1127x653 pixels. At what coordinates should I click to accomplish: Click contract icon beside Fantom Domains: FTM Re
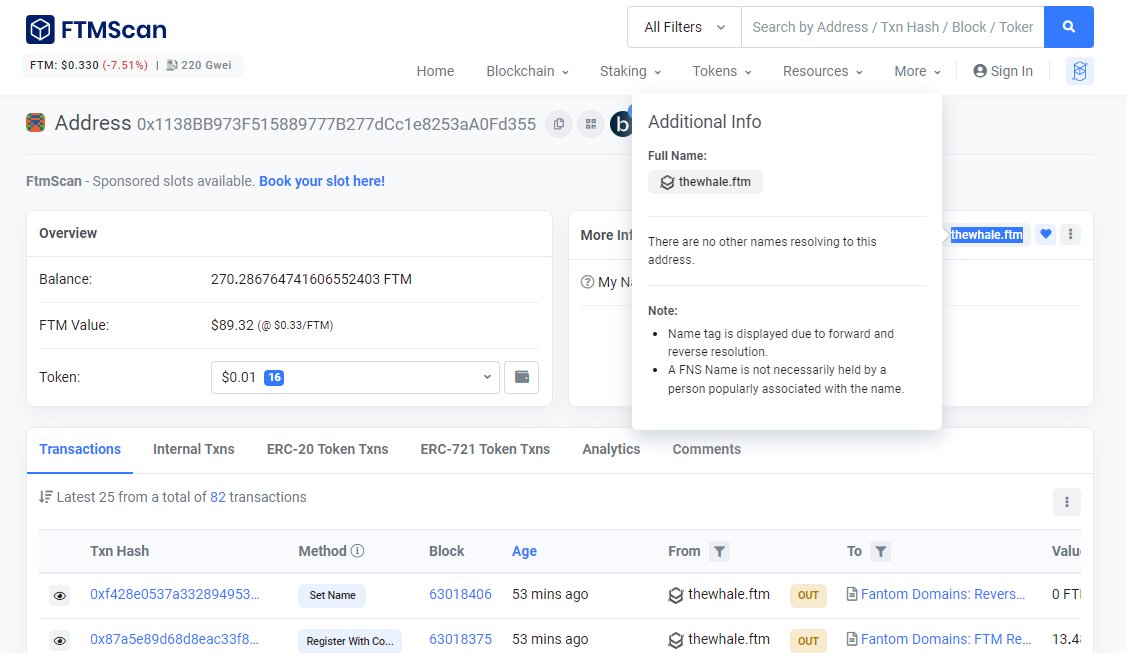[852, 639]
